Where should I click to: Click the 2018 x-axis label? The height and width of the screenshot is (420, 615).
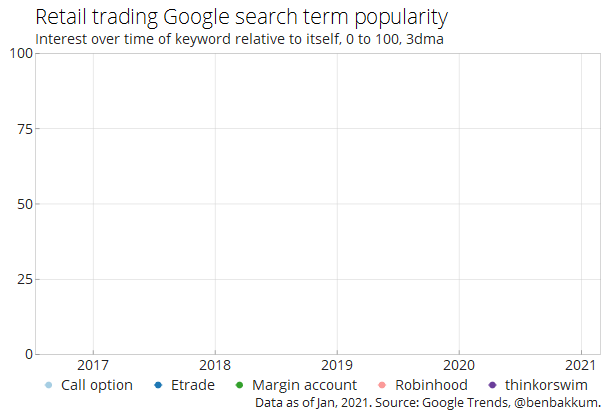(x=215, y=365)
